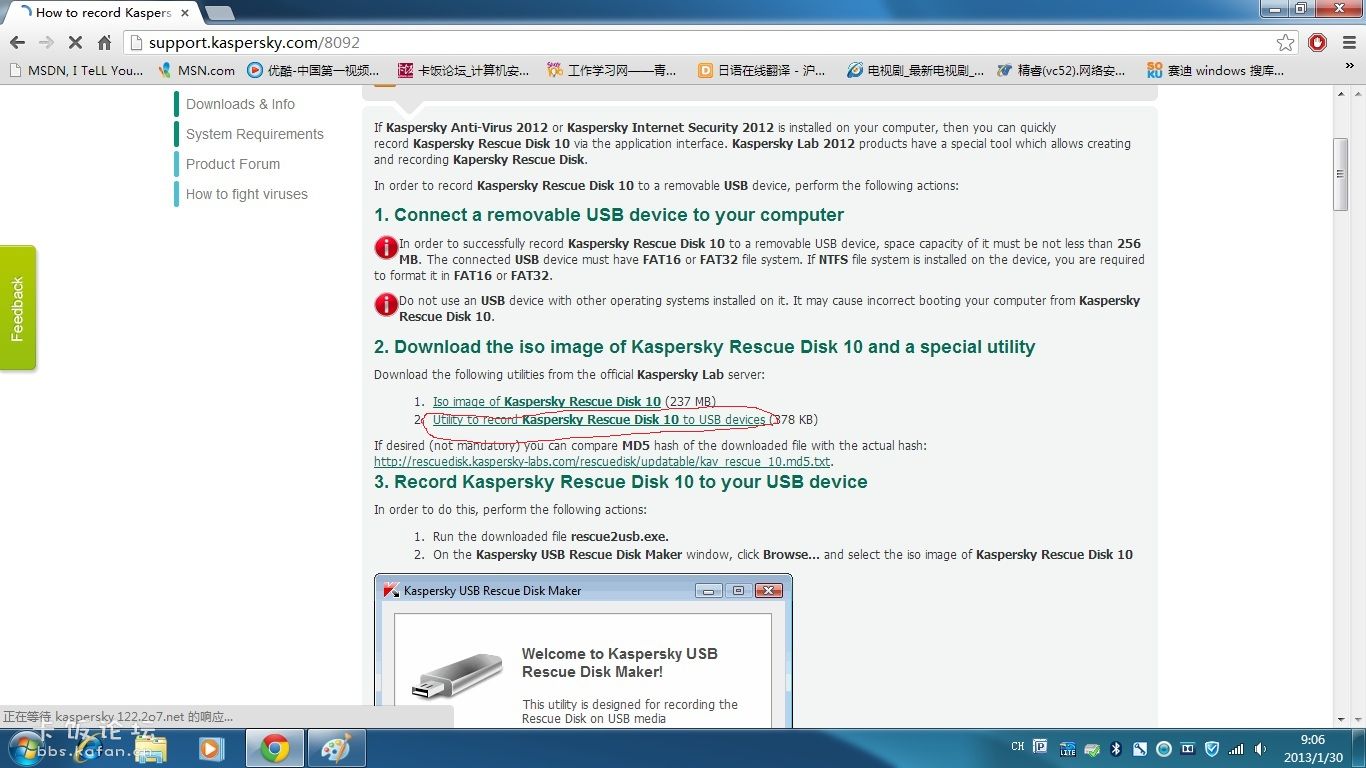1366x768 pixels.
Task: Click the clock showing 9:06
Action: click(1311, 748)
